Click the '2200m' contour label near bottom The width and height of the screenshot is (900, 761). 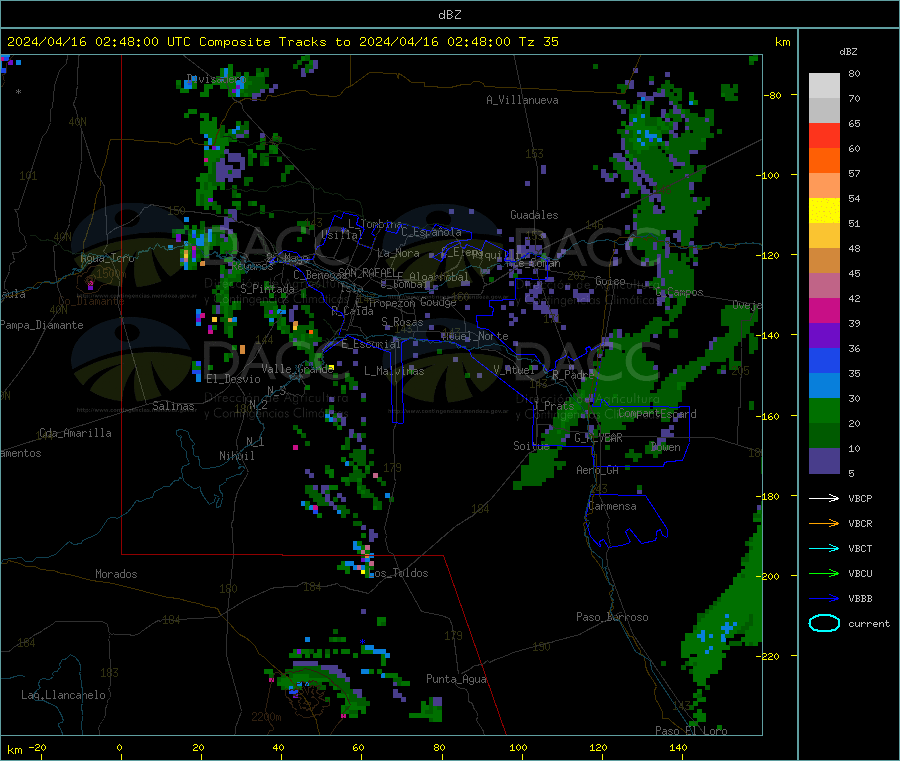tap(266, 717)
